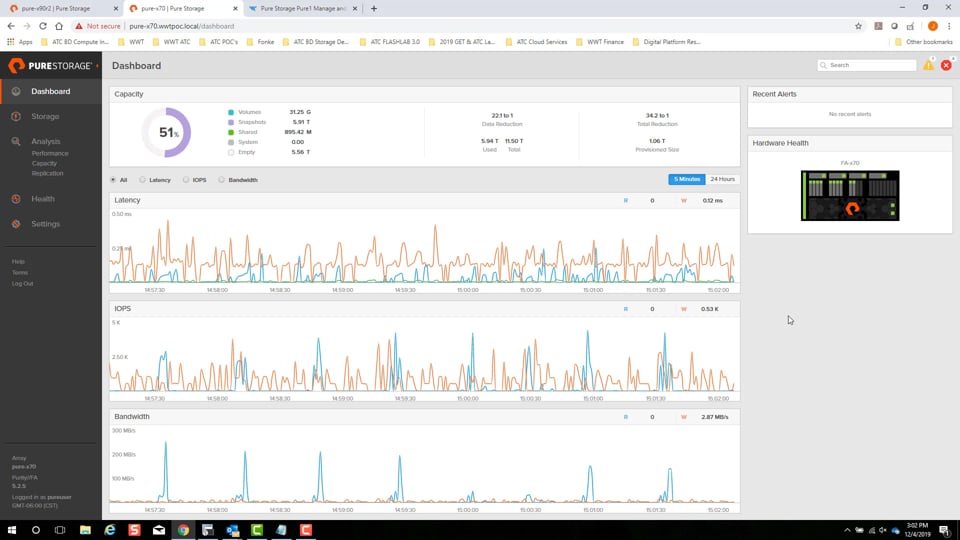This screenshot has height=540, width=960.
Task: Bookmark this page with star icon
Action: [x=858, y=26]
